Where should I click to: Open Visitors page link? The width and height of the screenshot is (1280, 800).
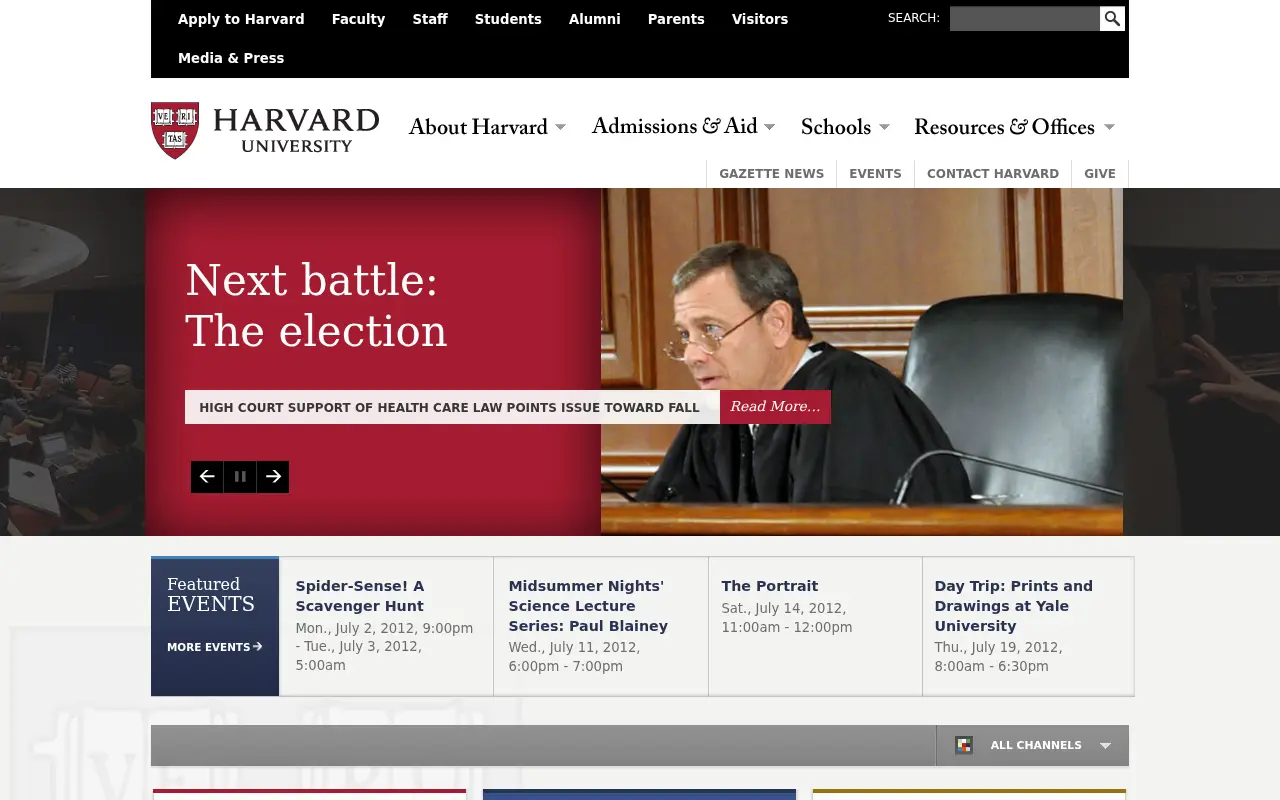click(x=760, y=19)
